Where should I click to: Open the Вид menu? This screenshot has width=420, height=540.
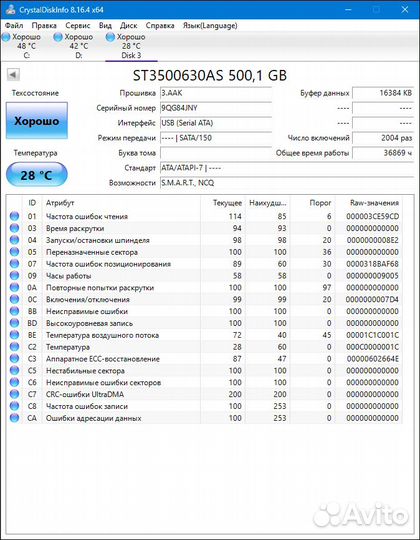pos(105,25)
